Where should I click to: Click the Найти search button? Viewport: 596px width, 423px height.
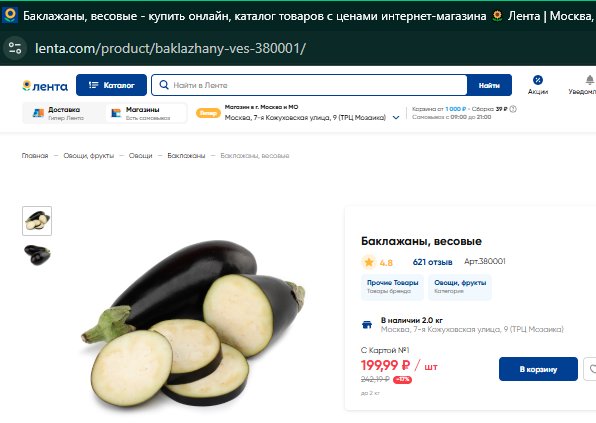click(489, 85)
